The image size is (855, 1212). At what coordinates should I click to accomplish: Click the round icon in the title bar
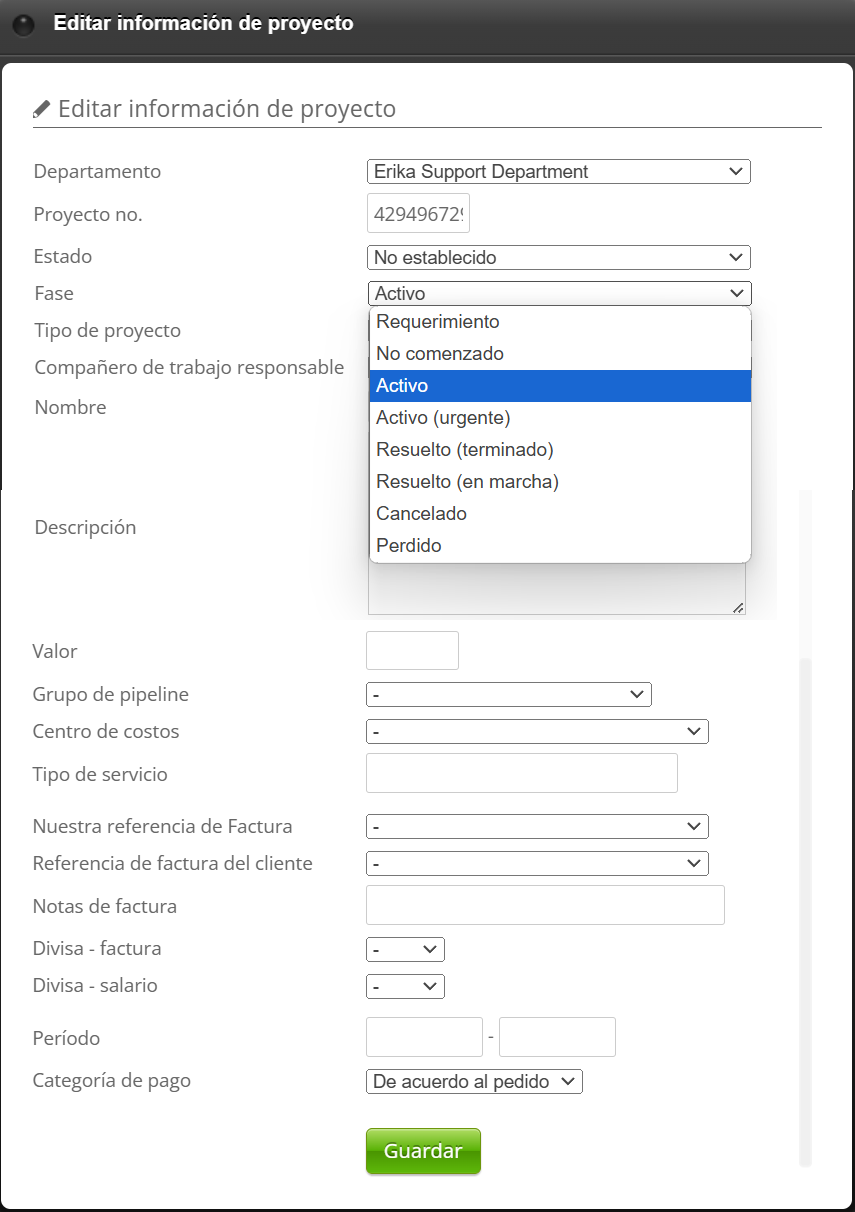(23, 25)
